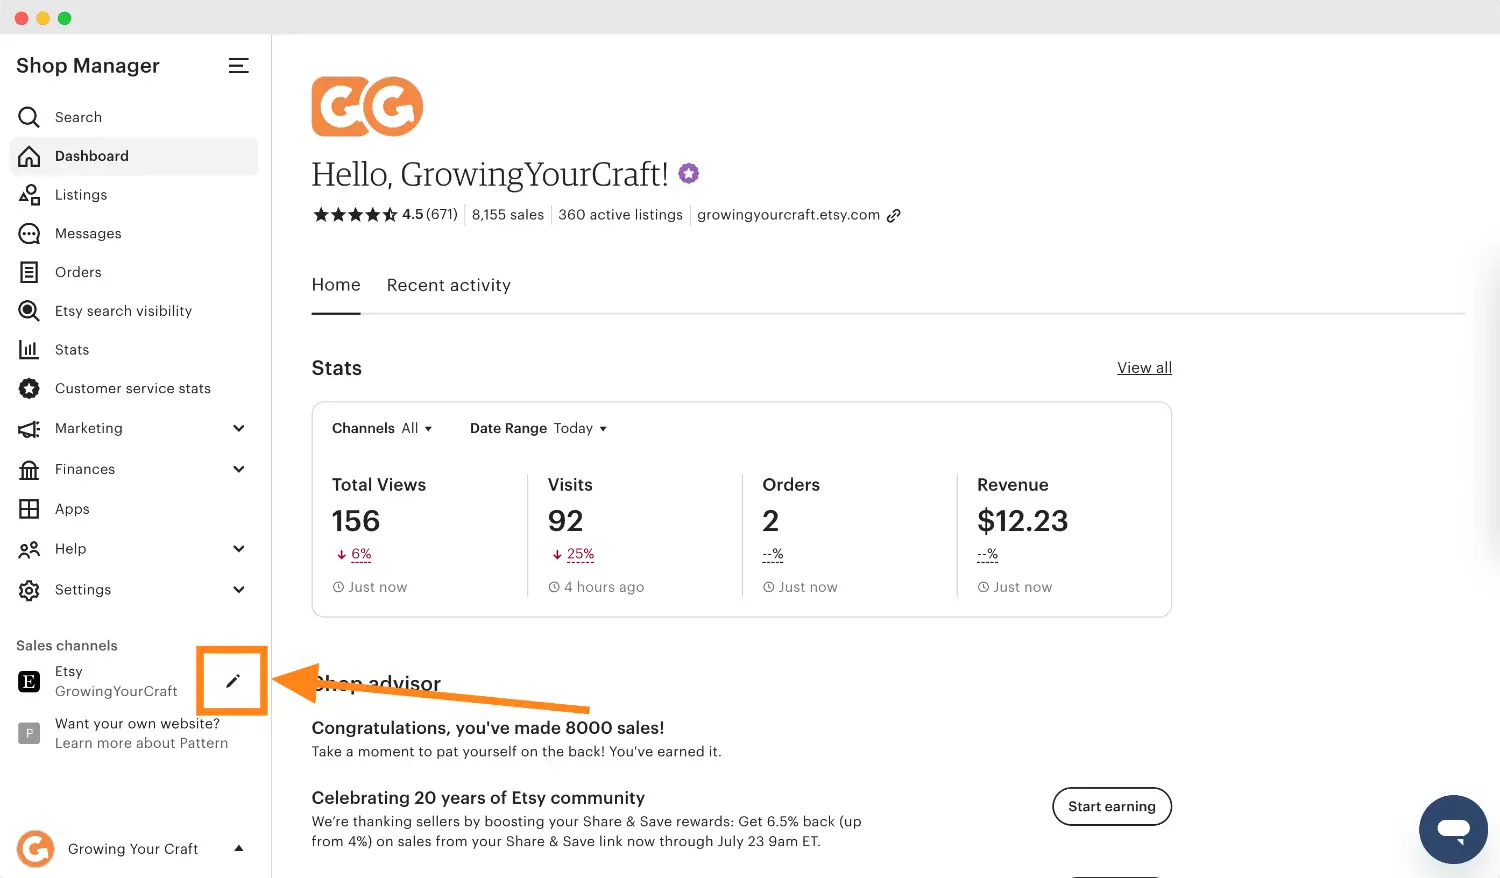1500x878 pixels.
Task: Switch to the Recent activity tab
Action: click(x=449, y=285)
